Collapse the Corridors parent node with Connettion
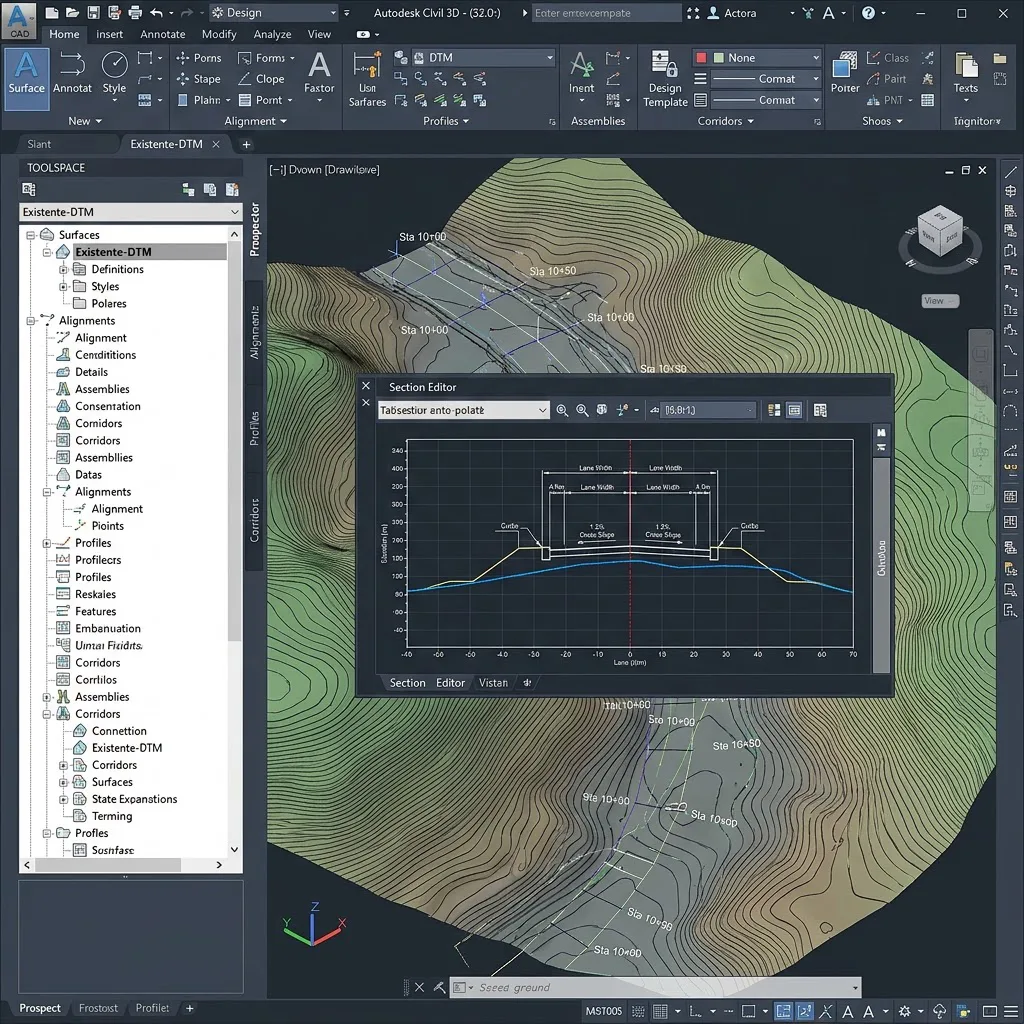 point(47,714)
